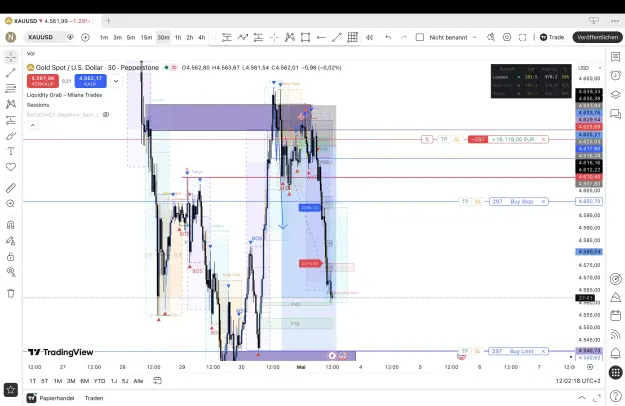Screen dimensions: 625x406
Task: Open the heart-shaped icons tool
Action: [x=11, y=167]
